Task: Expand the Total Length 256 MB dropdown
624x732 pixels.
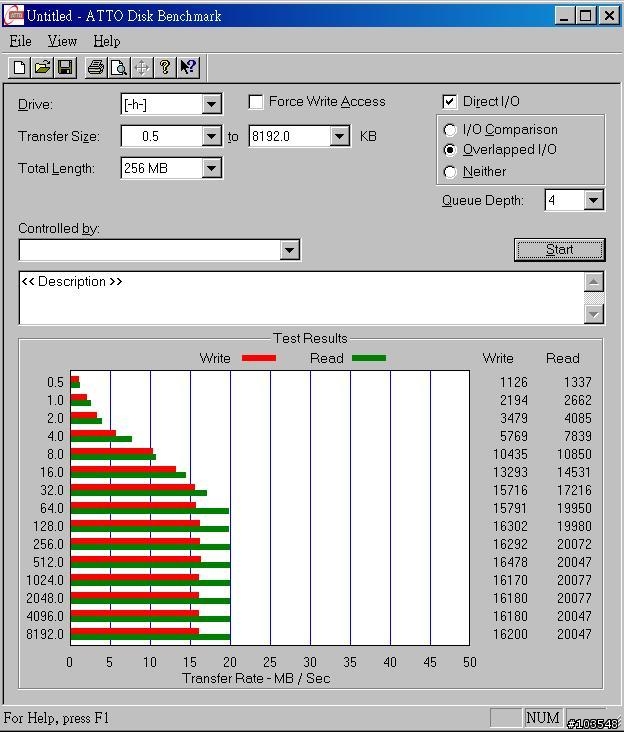Action: [211, 168]
